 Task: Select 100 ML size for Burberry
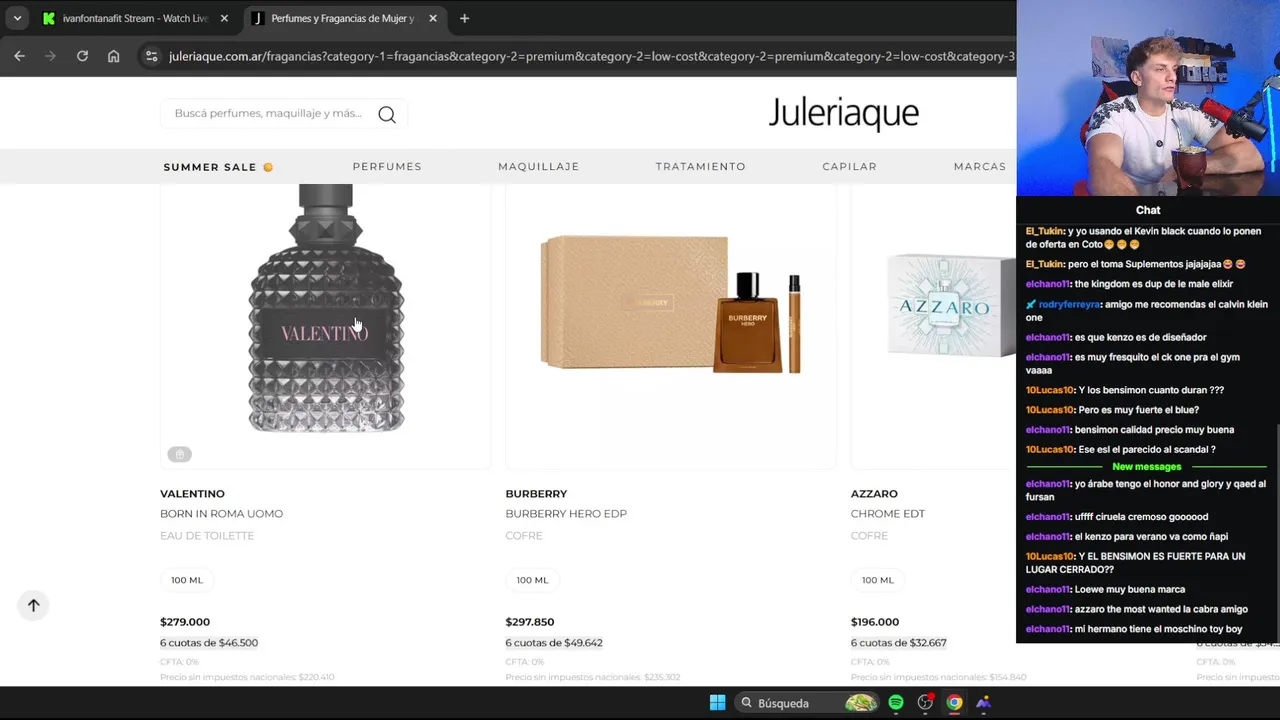pos(532,580)
